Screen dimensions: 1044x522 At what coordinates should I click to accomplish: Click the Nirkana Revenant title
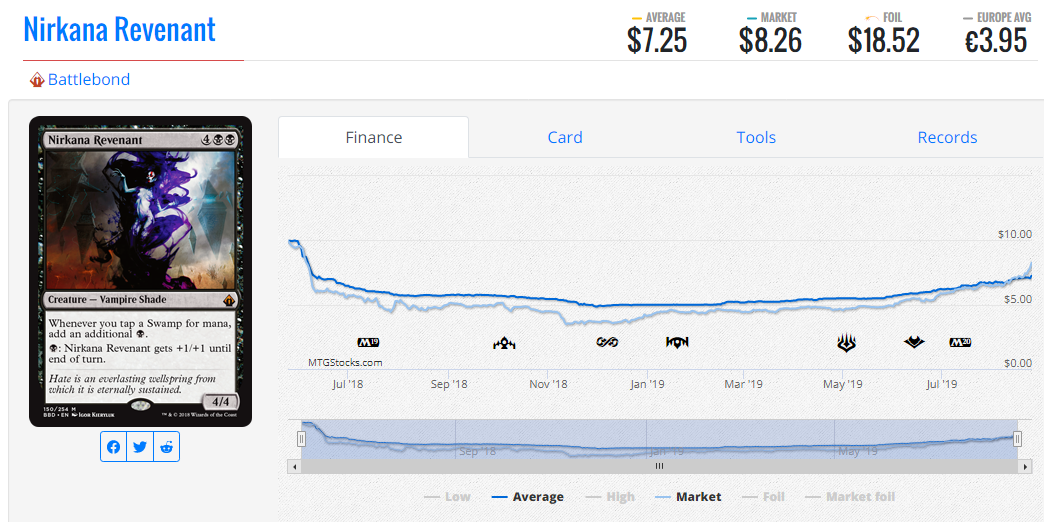pos(120,29)
